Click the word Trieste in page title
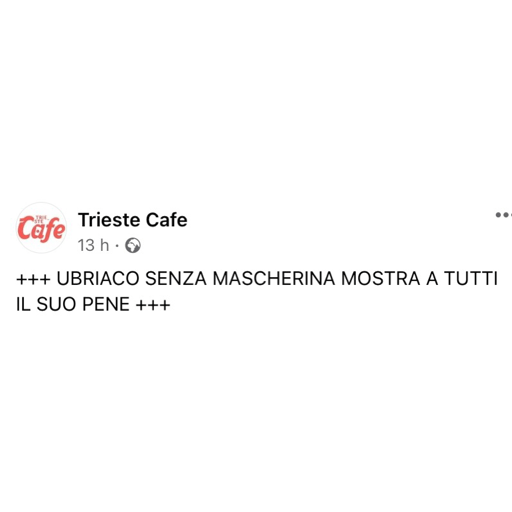Viewport: 512px width, 512px height. click(x=109, y=220)
